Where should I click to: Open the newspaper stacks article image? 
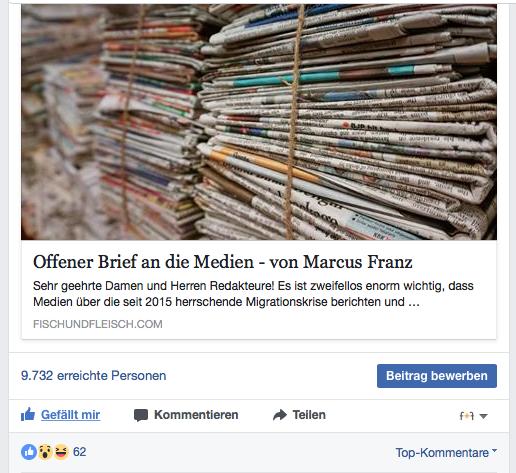coord(259,122)
